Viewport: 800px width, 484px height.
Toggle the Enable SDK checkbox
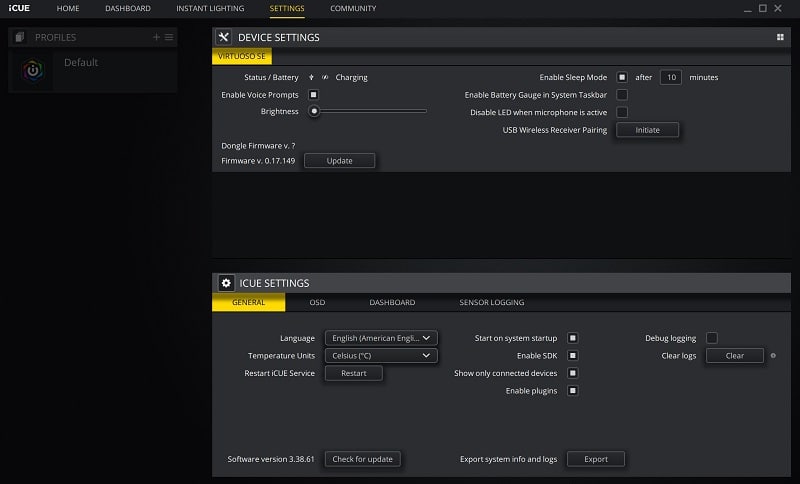click(572, 355)
